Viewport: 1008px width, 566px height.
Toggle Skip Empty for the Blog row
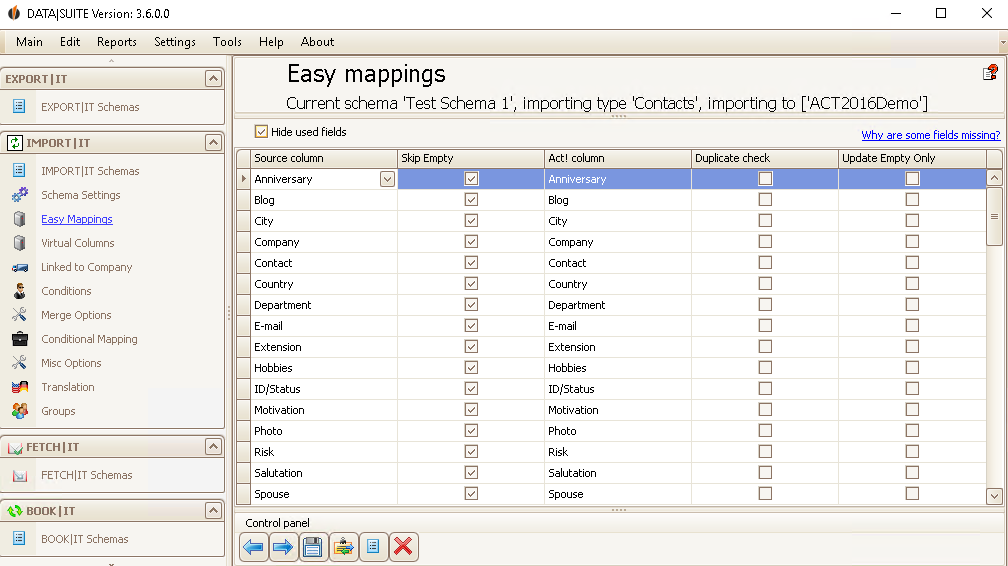[x=471, y=199]
